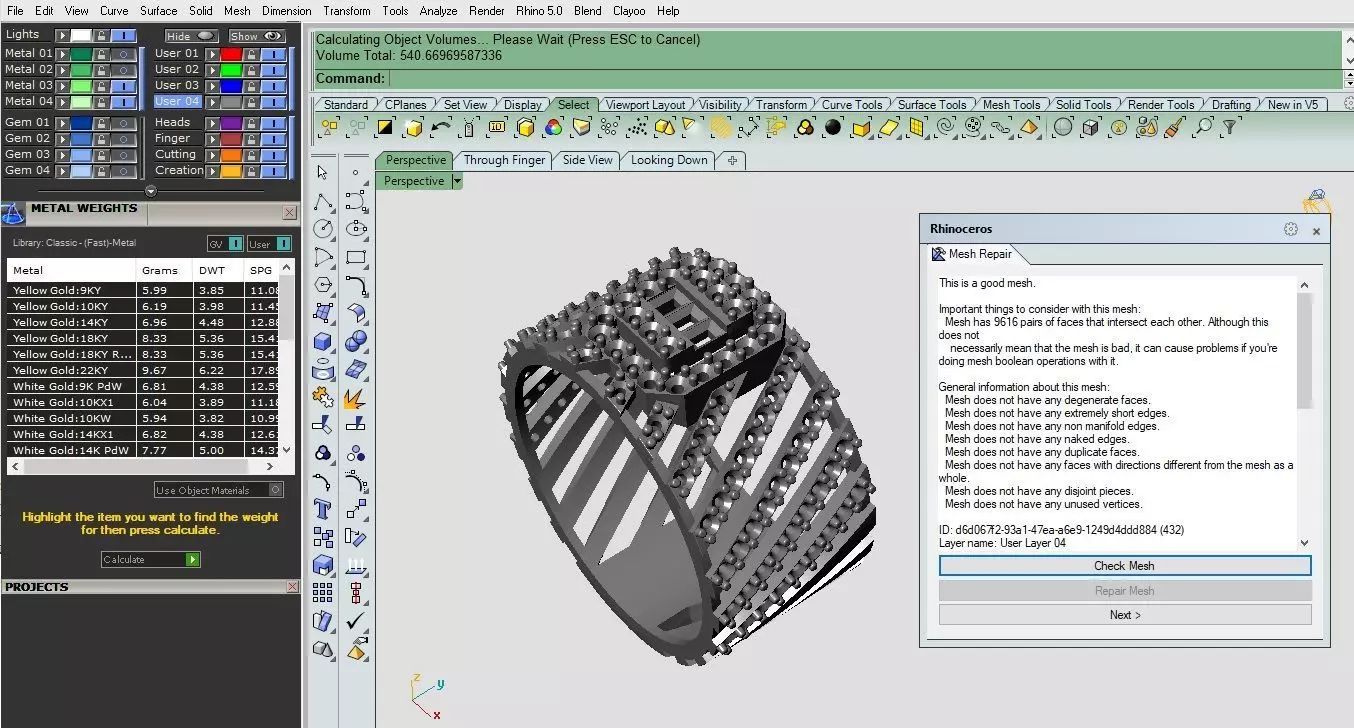The image size is (1354, 728).
Task: Select the arrow pointer tool in left toolbar
Action: click(x=323, y=173)
